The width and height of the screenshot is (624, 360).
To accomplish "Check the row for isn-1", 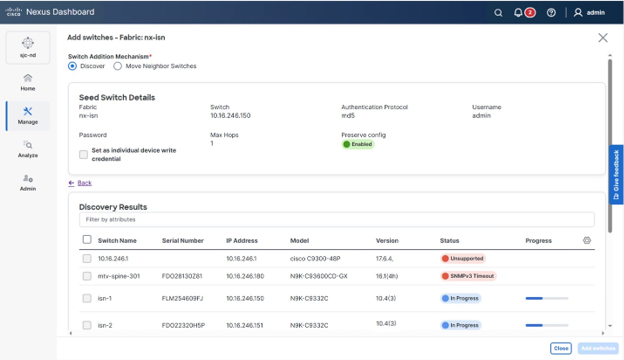I will (x=87, y=298).
